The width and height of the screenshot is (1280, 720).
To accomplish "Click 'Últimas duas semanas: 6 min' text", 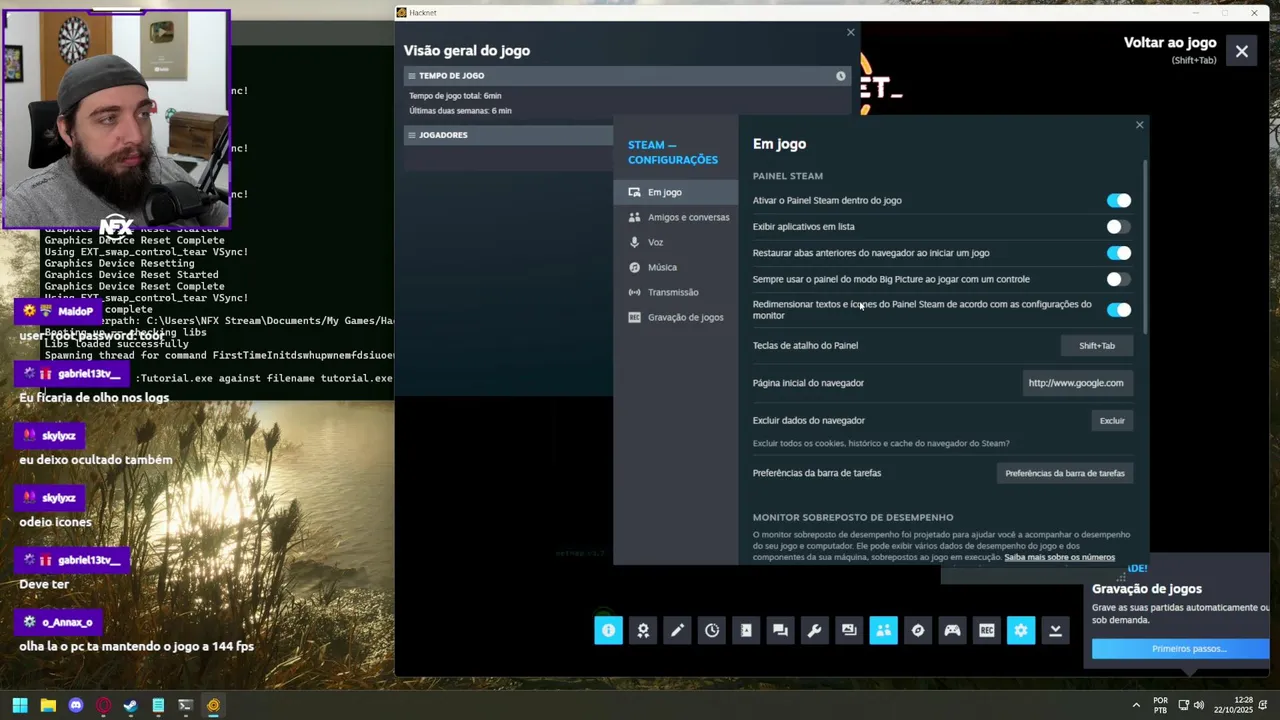I will (460, 111).
